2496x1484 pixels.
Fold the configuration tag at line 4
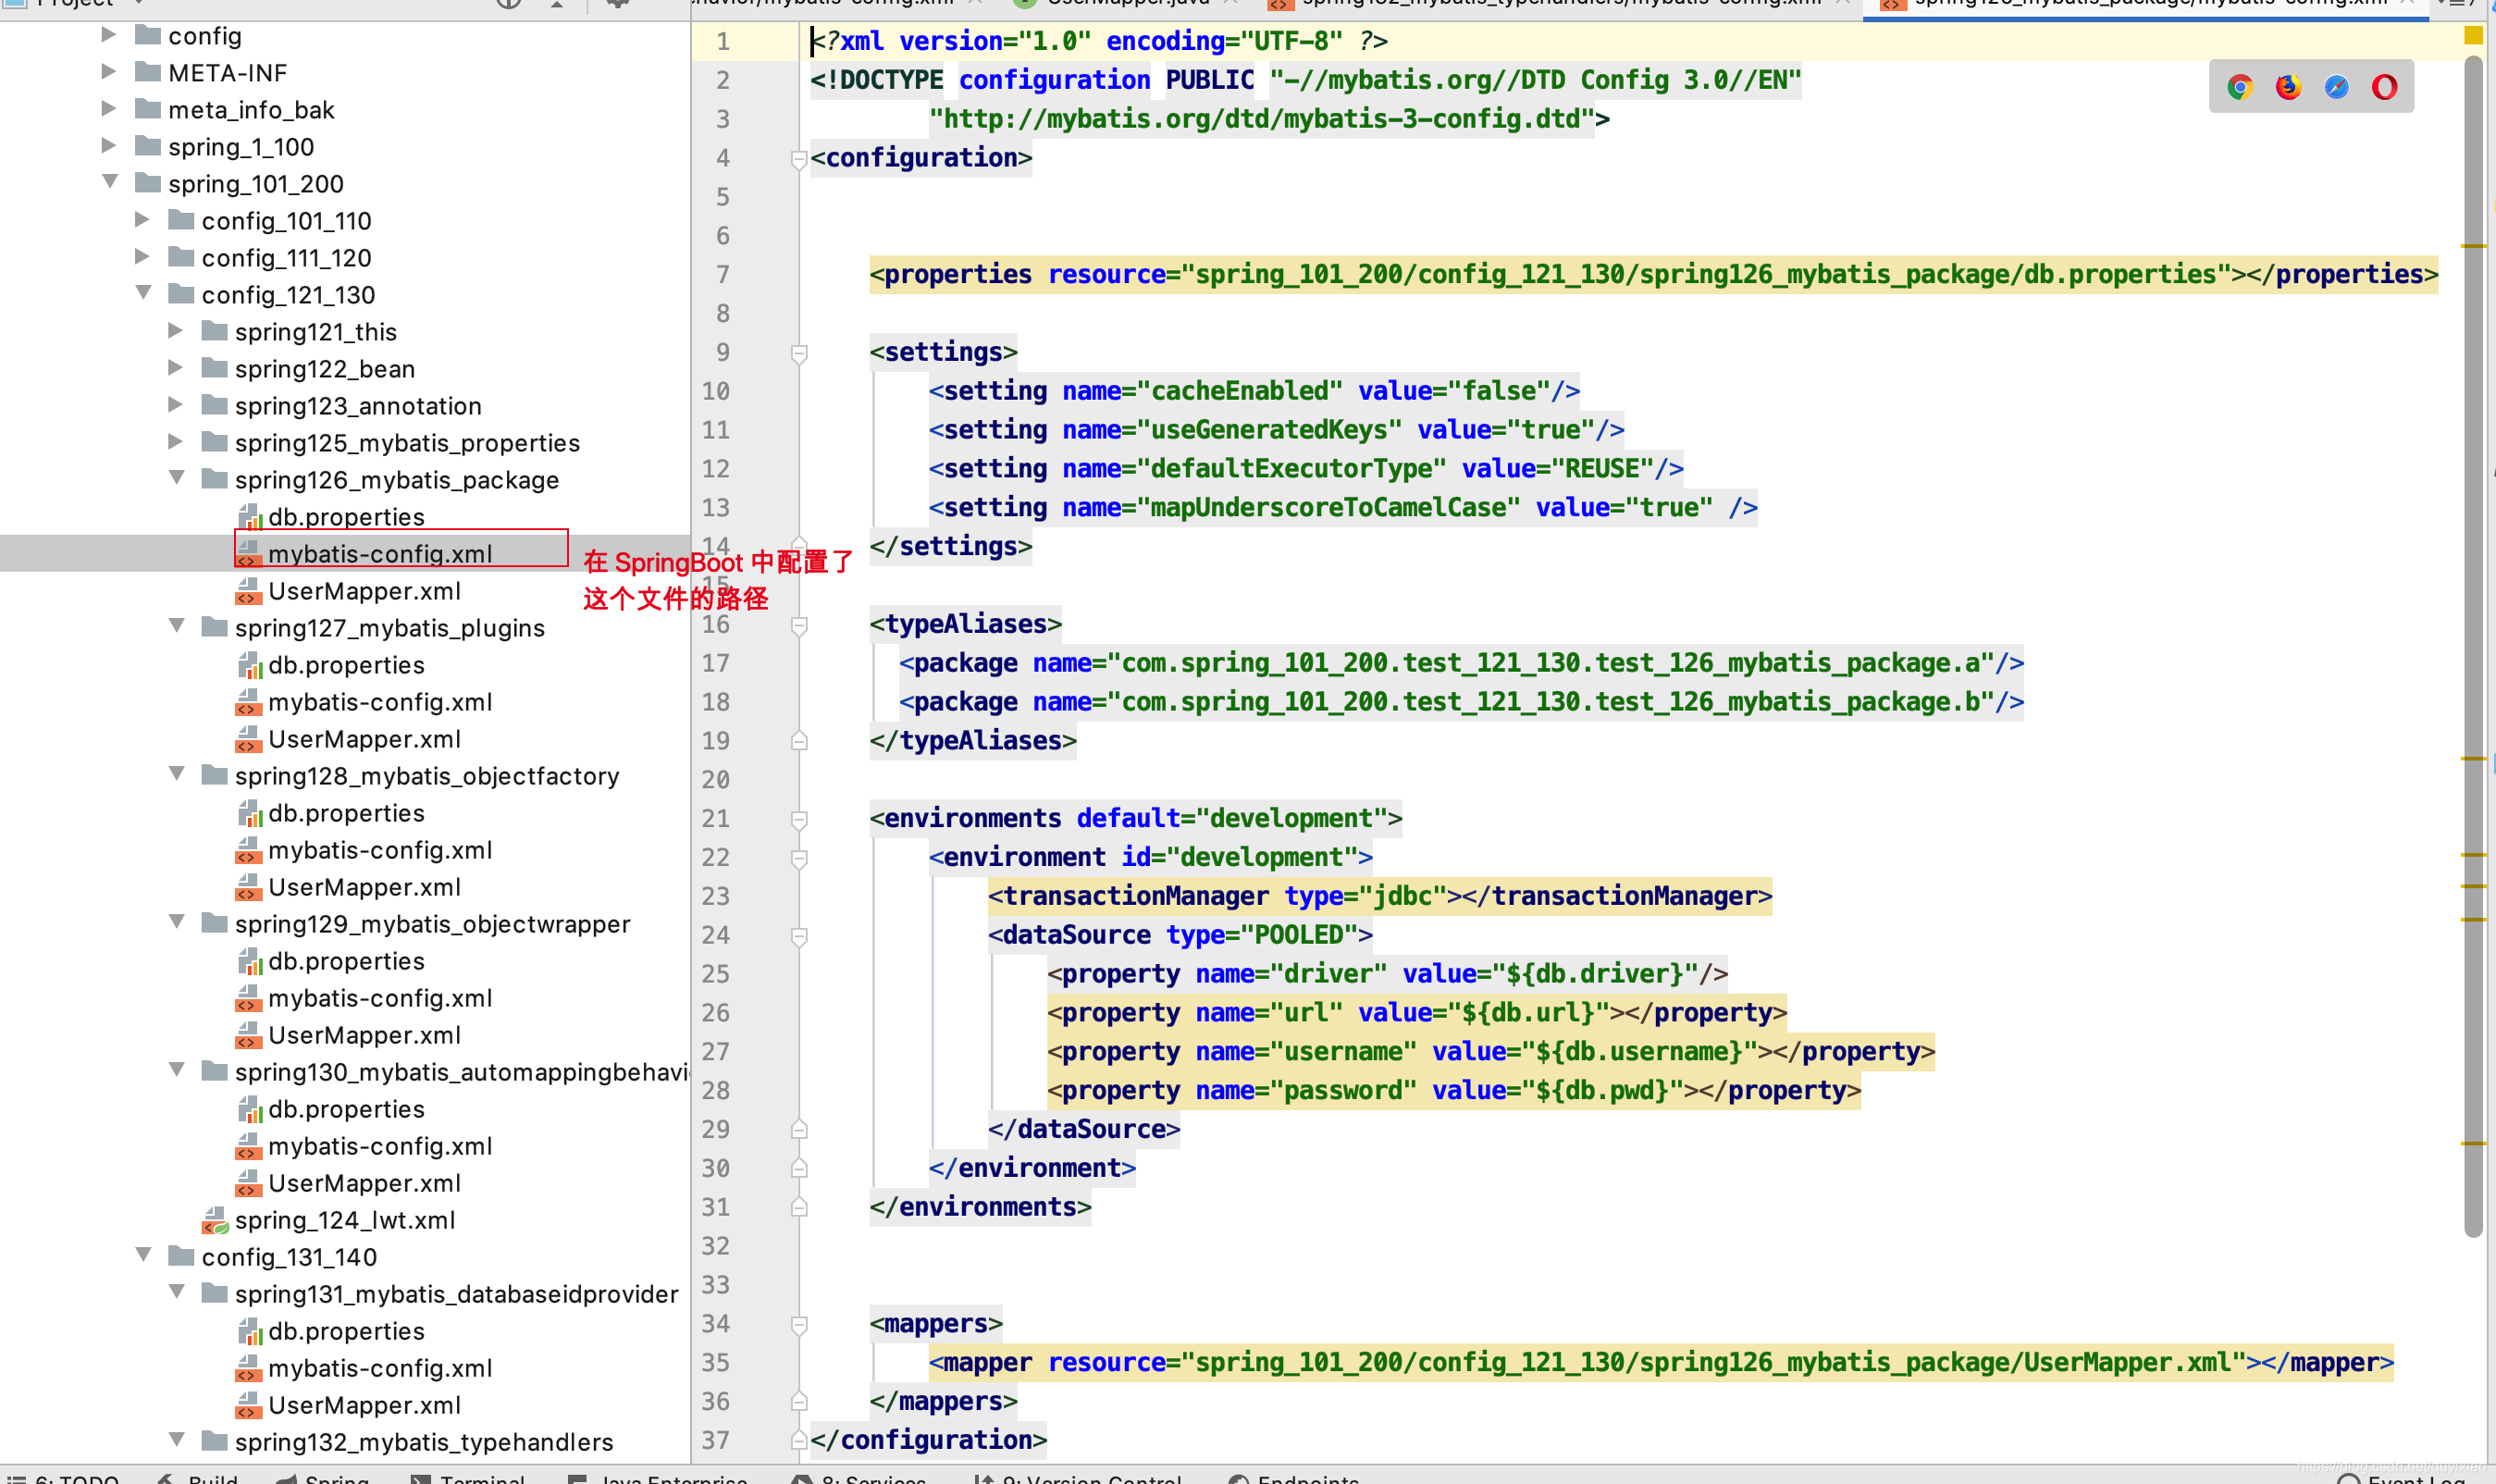pos(799,159)
